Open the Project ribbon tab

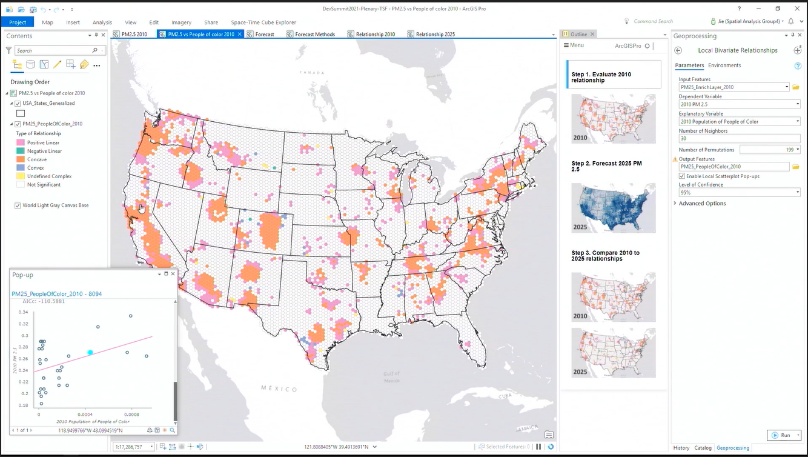click(18, 22)
